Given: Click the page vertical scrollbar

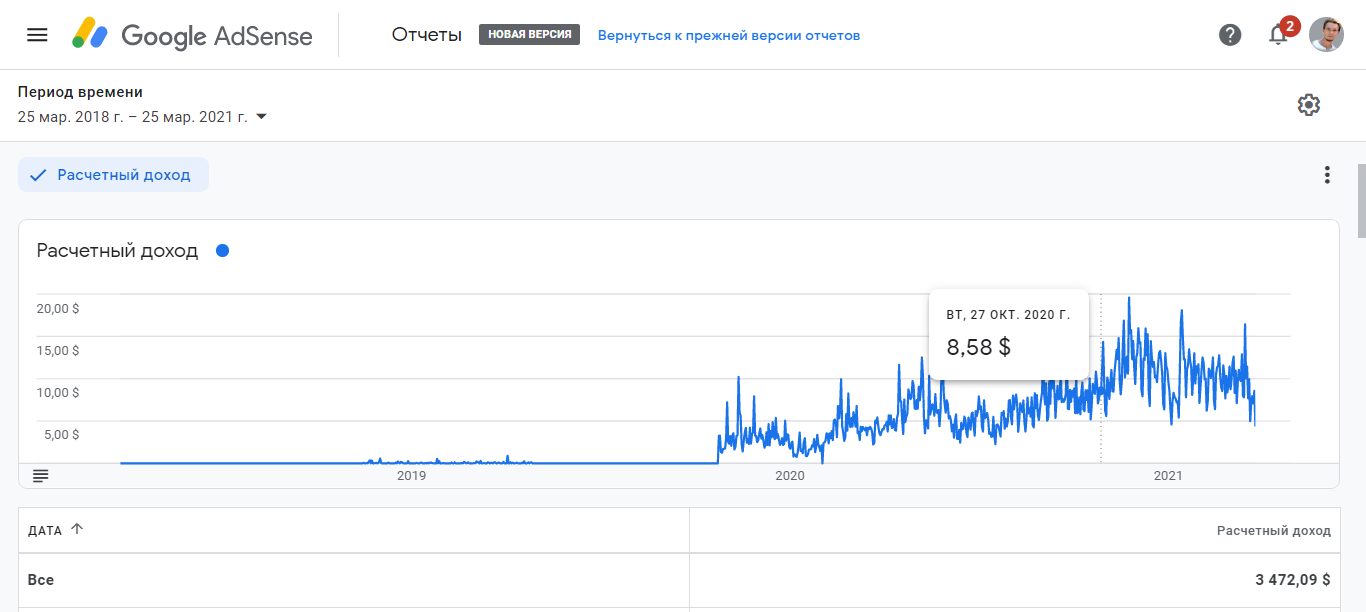Looking at the screenshot, I should (1360, 200).
